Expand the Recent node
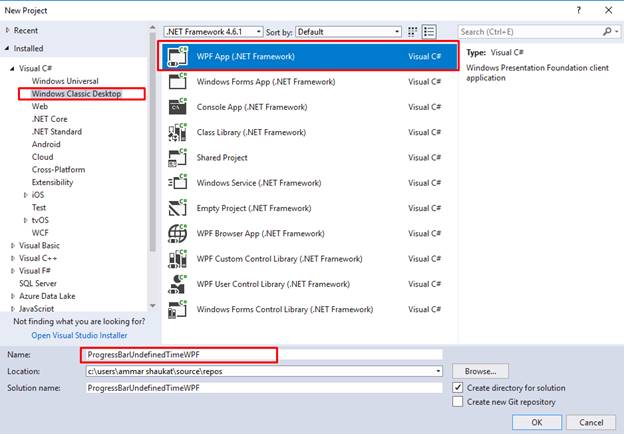Image resolution: width=624 pixels, height=434 pixels. (x=7, y=30)
